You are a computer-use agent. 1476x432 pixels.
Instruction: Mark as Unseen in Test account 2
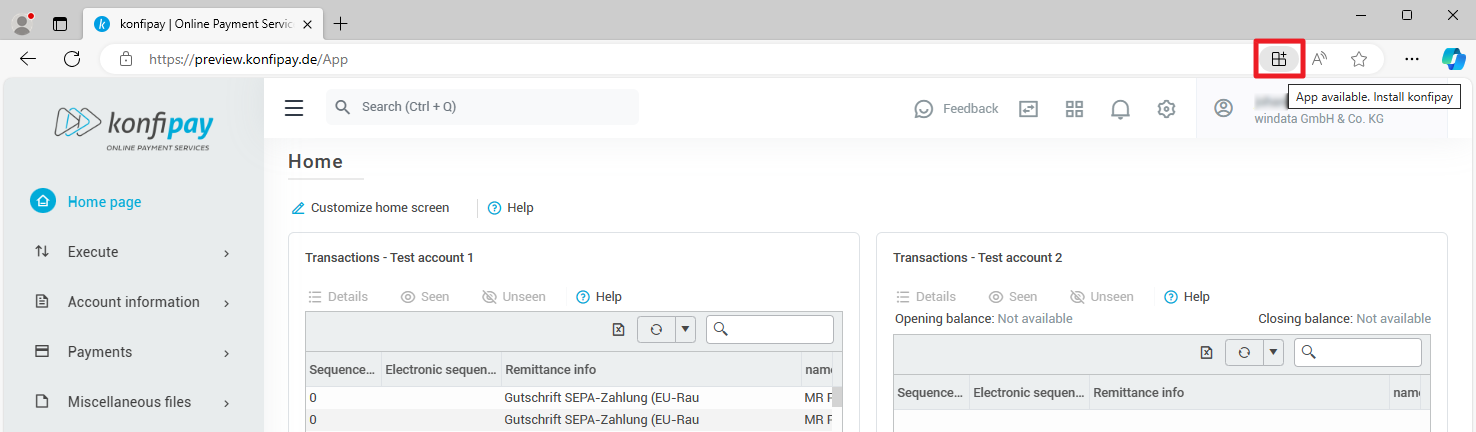(1101, 297)
